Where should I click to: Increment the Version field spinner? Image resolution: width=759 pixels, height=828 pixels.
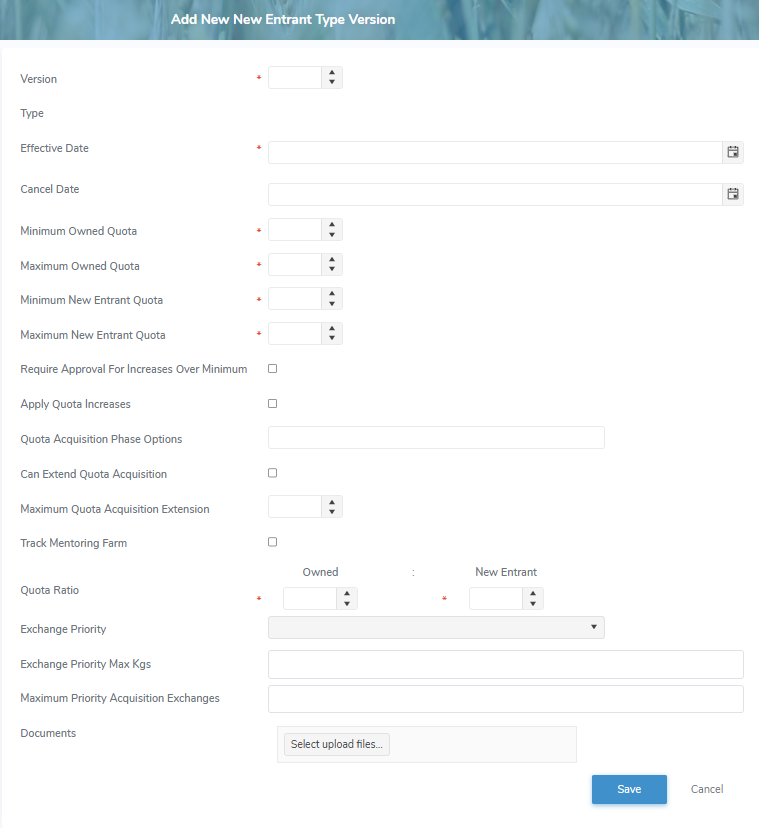click(334, 73)
